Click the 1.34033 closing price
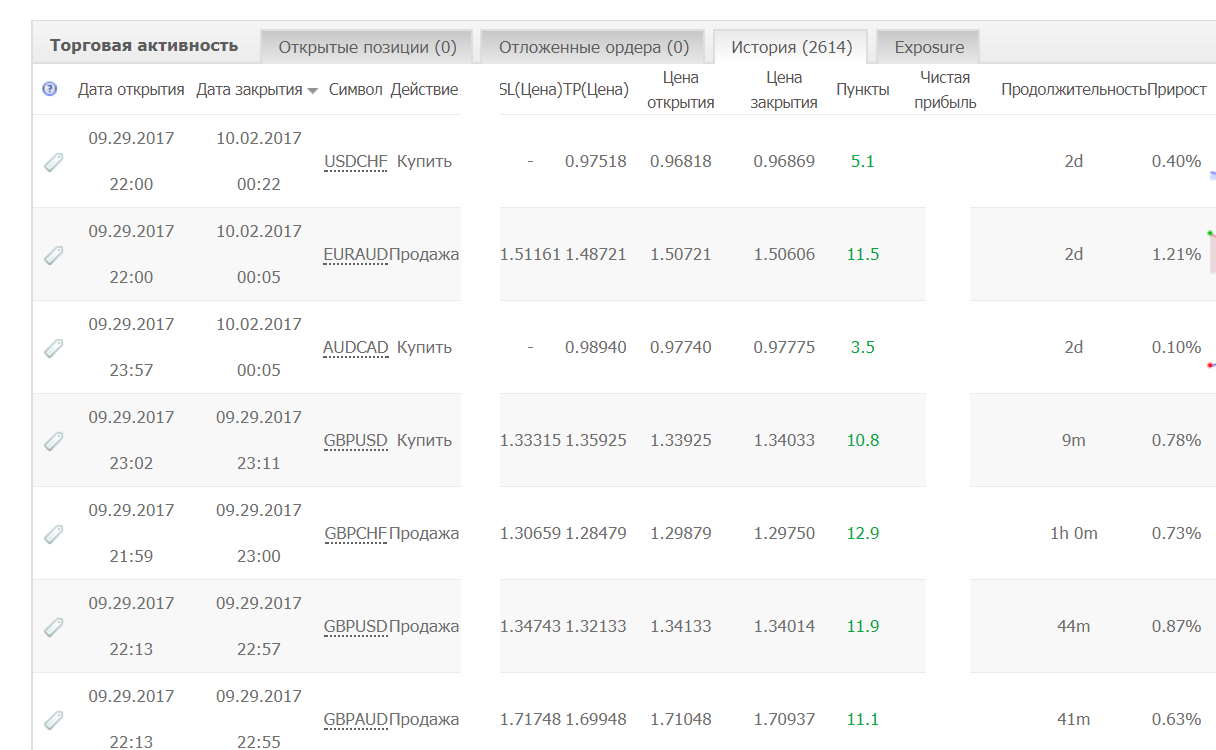1216x750 pixels. click(785, 440)
